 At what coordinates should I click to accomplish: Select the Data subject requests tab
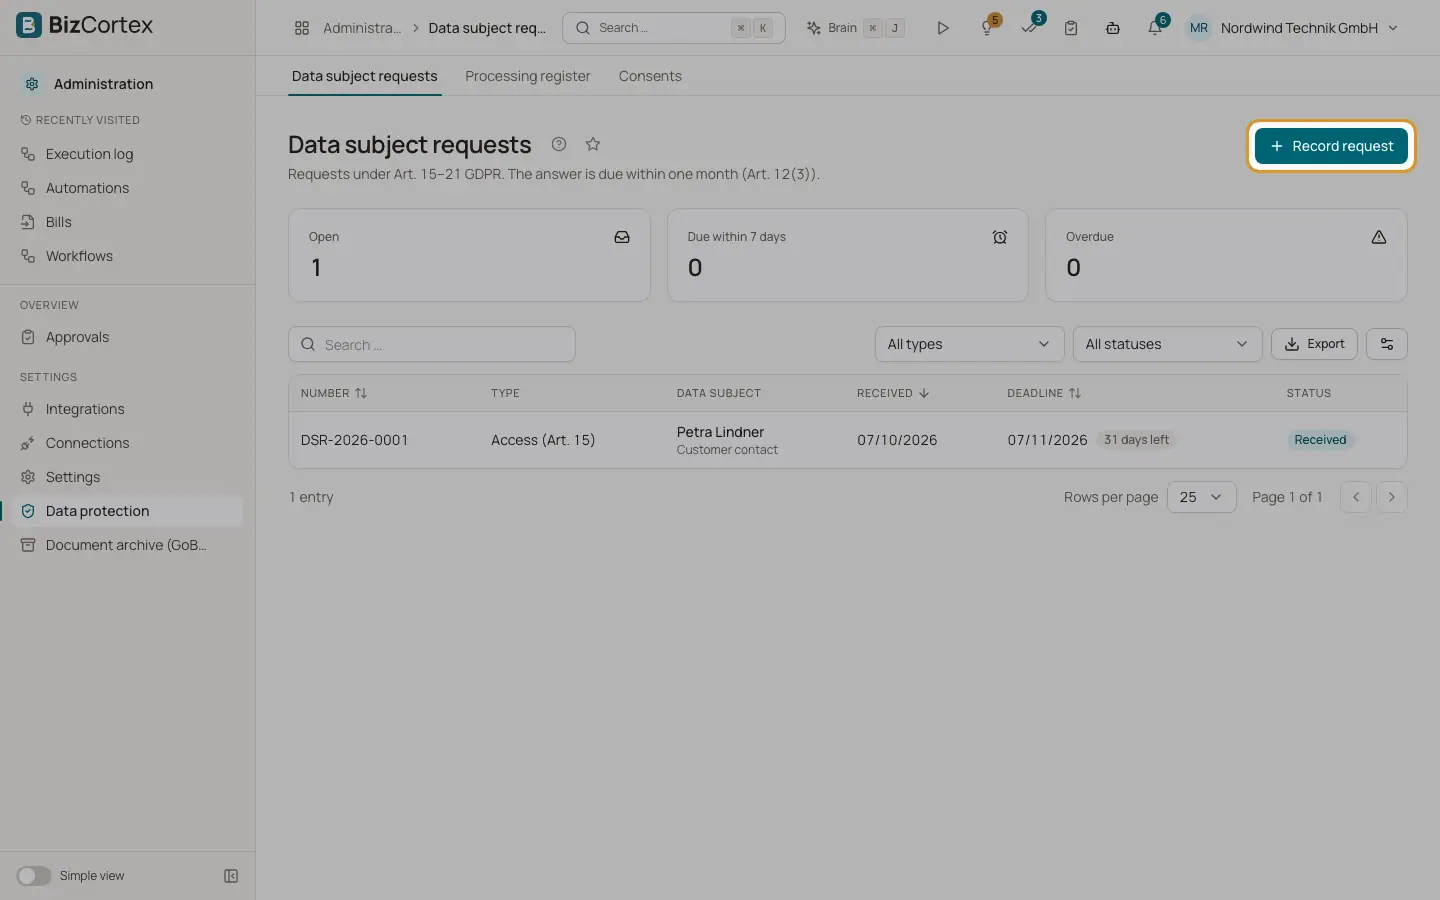click(x=365, y=76)
